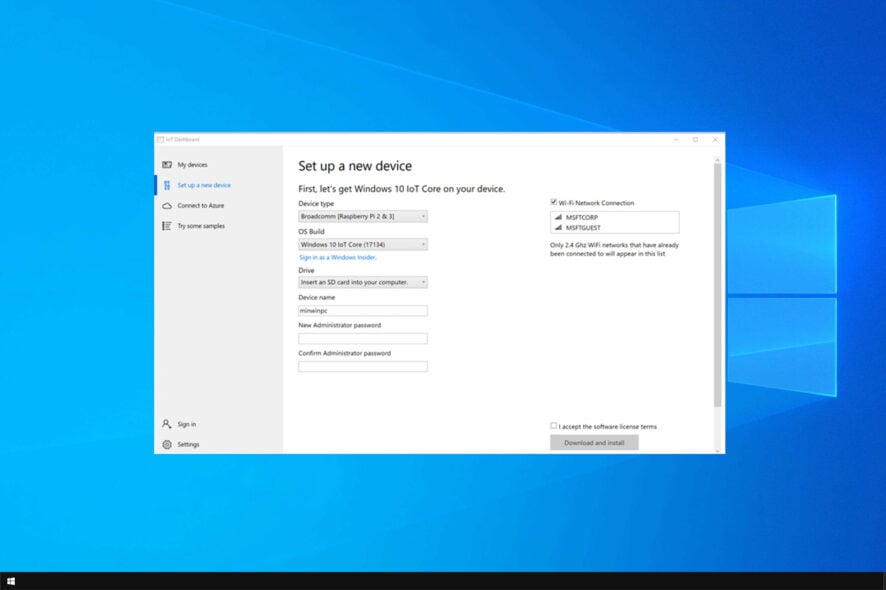Click the Settings gear icon

click(x=167, y=444)
